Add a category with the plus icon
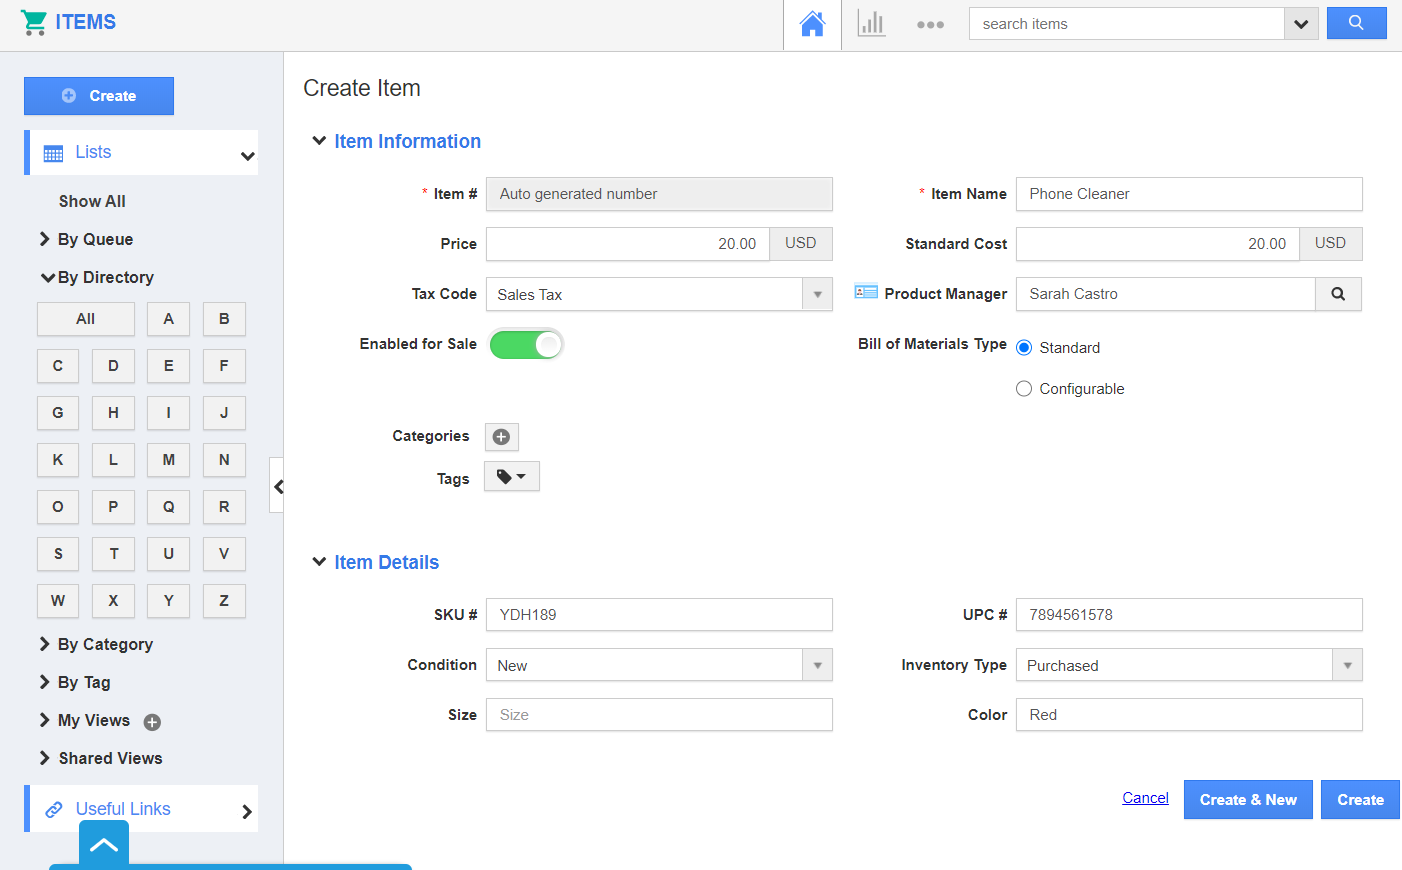This screenshot has height=870, width=1402. point(502,437)
